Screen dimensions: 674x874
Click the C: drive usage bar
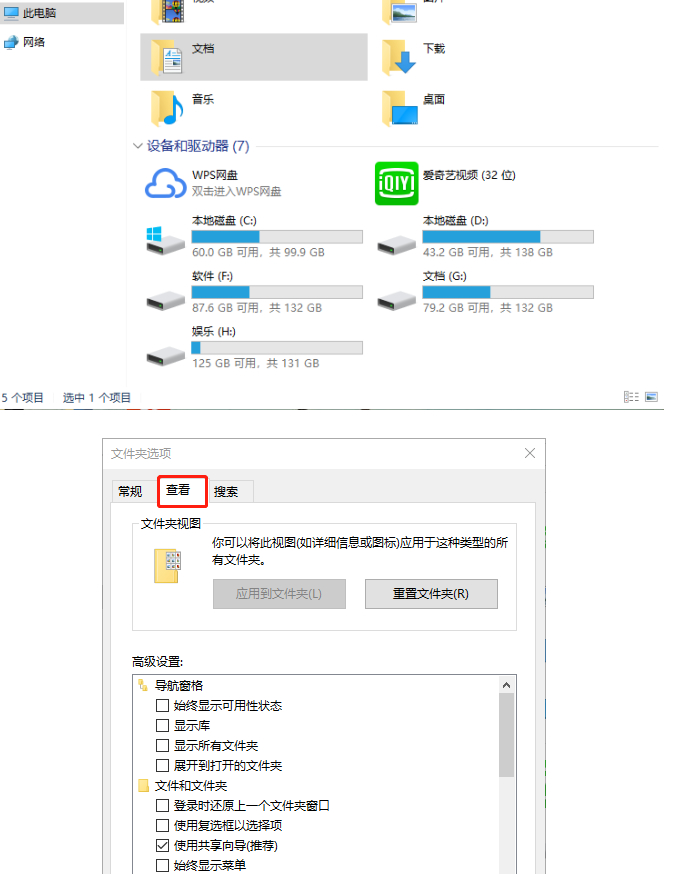[277, 237]
